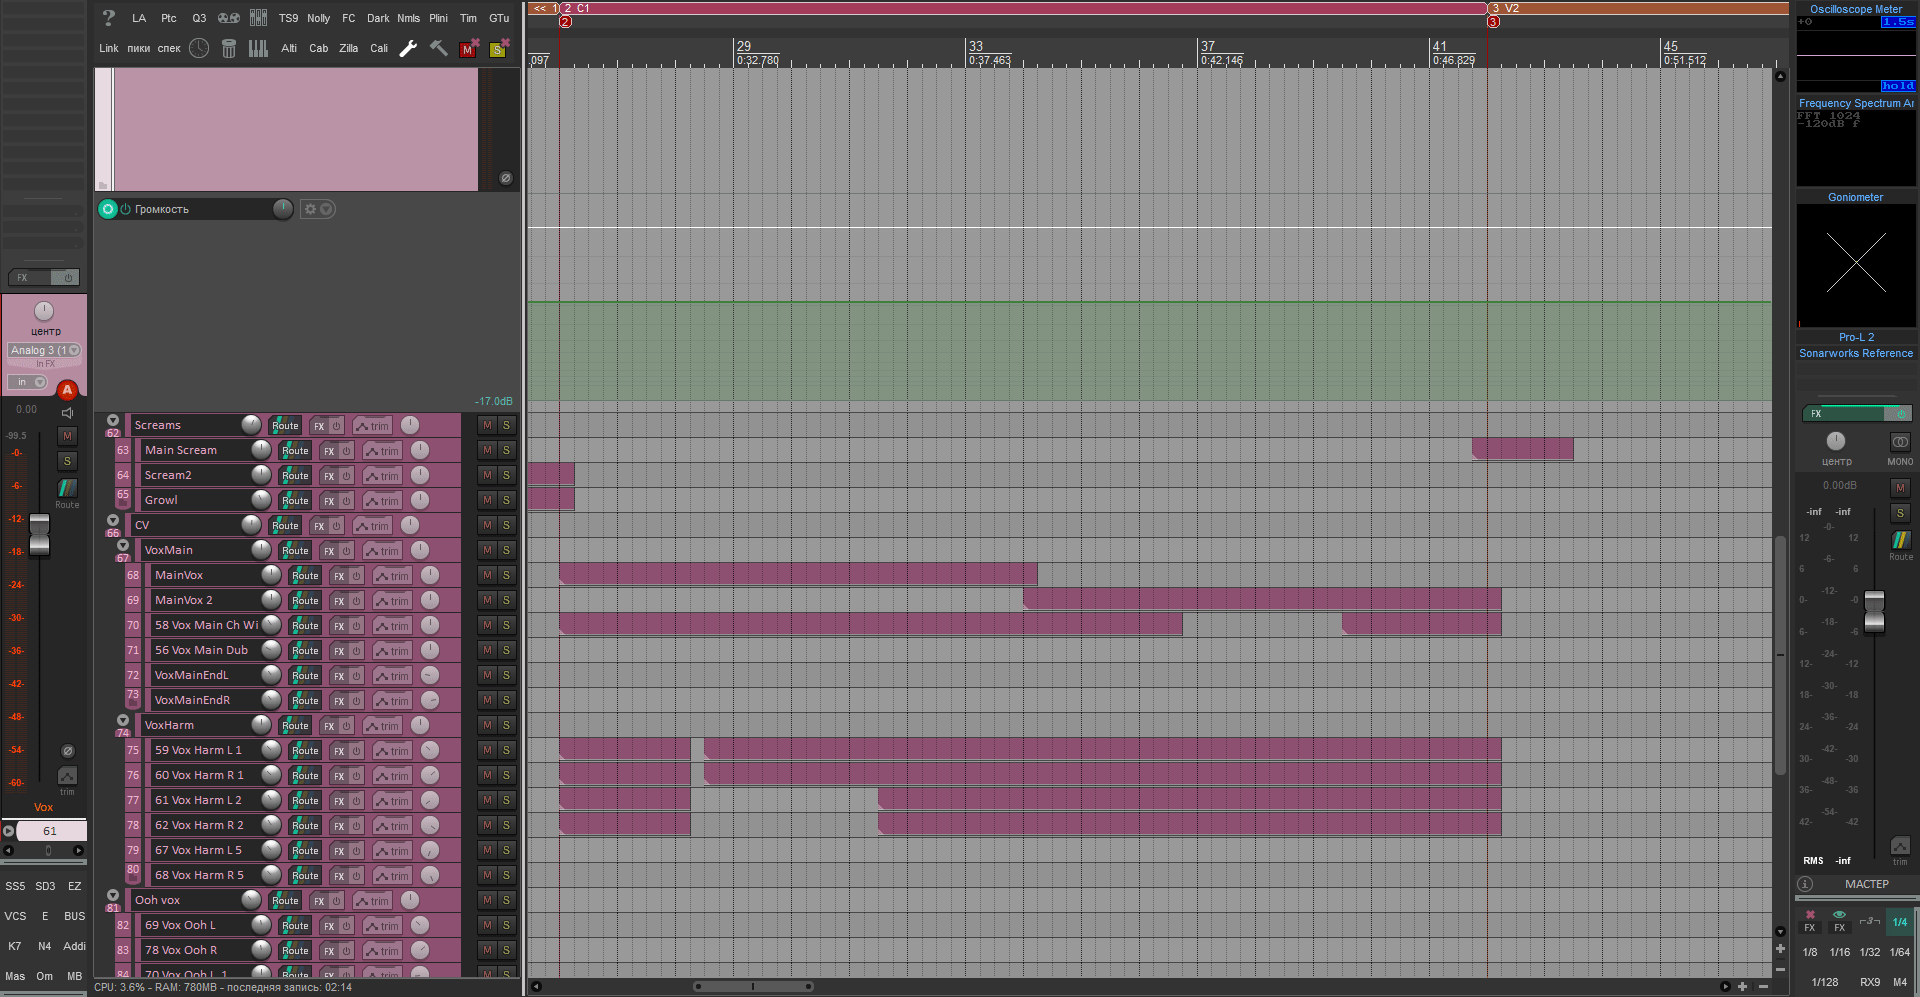Viewport: 1920px width, 997px height.
Task: Click the mixer faders toolbar icon
Action: pos(258,18)
